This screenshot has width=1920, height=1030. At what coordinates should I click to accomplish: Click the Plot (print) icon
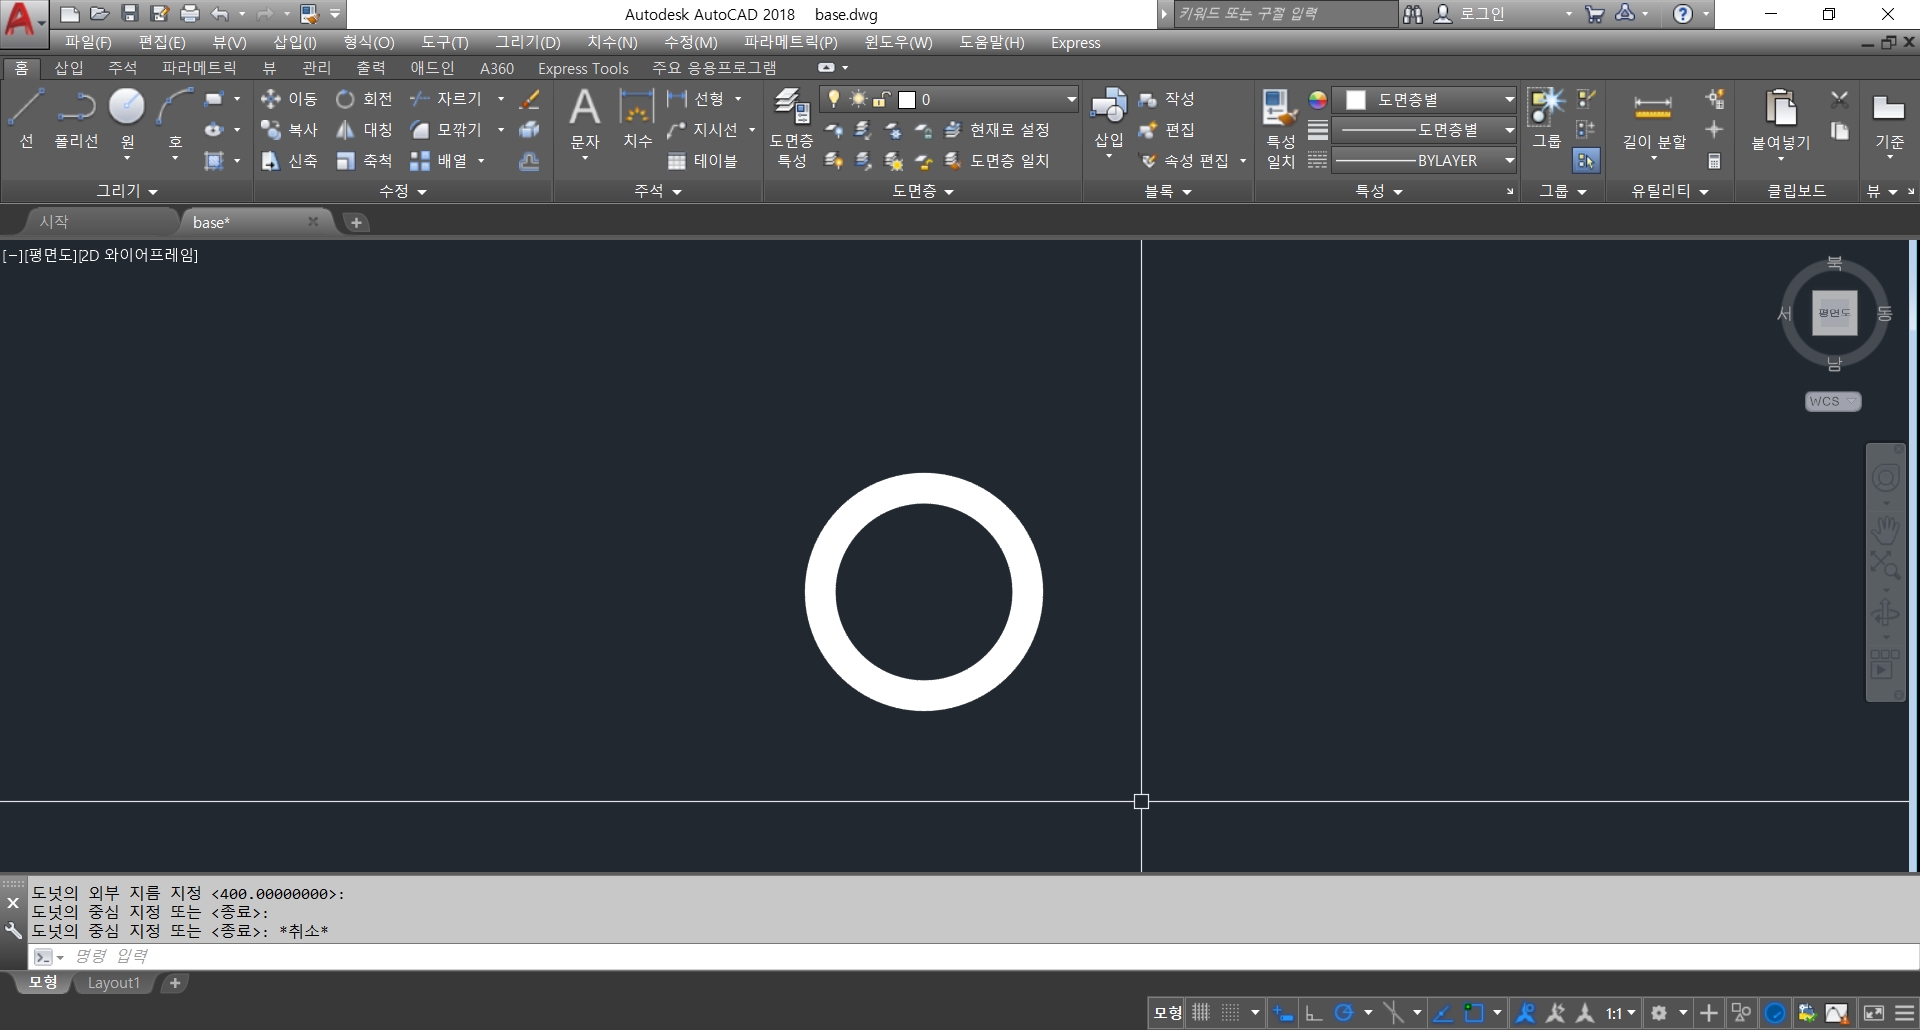189,14
